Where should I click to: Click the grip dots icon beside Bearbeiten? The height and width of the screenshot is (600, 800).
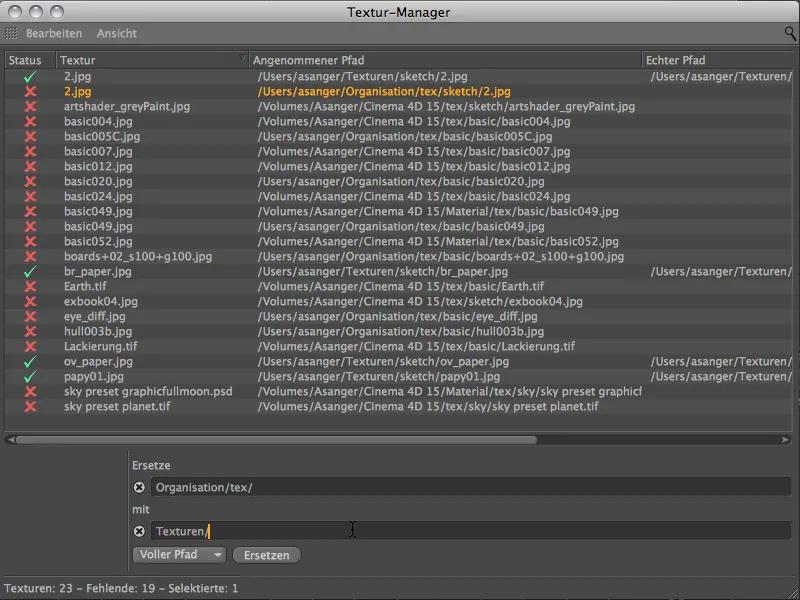coord(11,33)
